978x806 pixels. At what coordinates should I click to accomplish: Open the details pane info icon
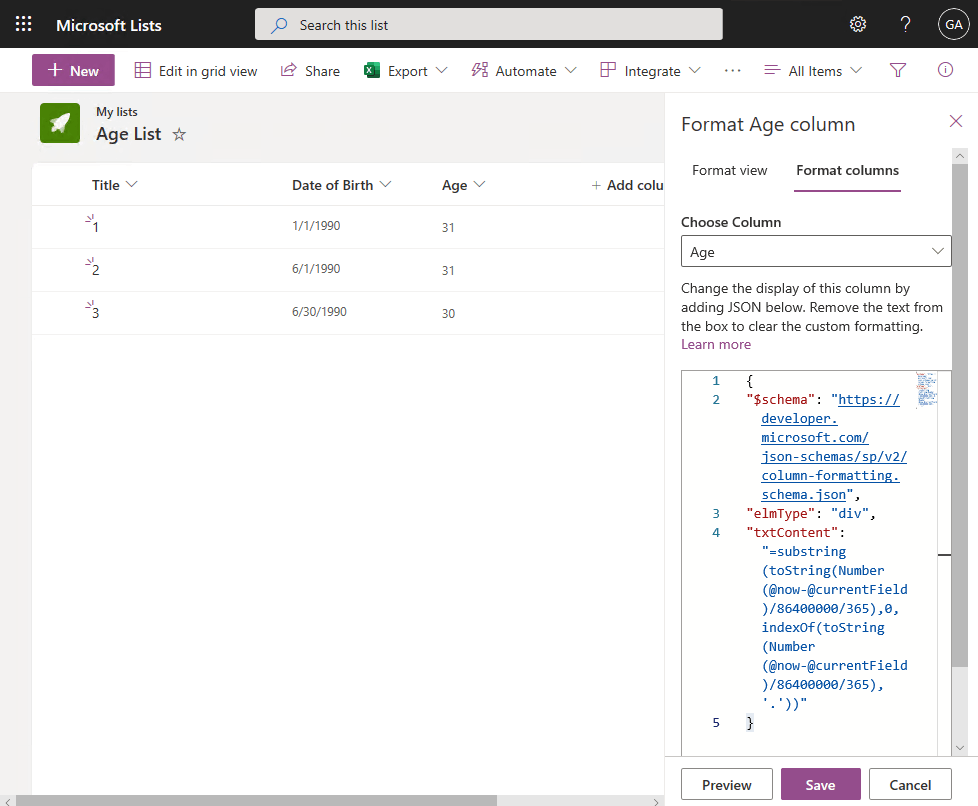coord(945,70)
